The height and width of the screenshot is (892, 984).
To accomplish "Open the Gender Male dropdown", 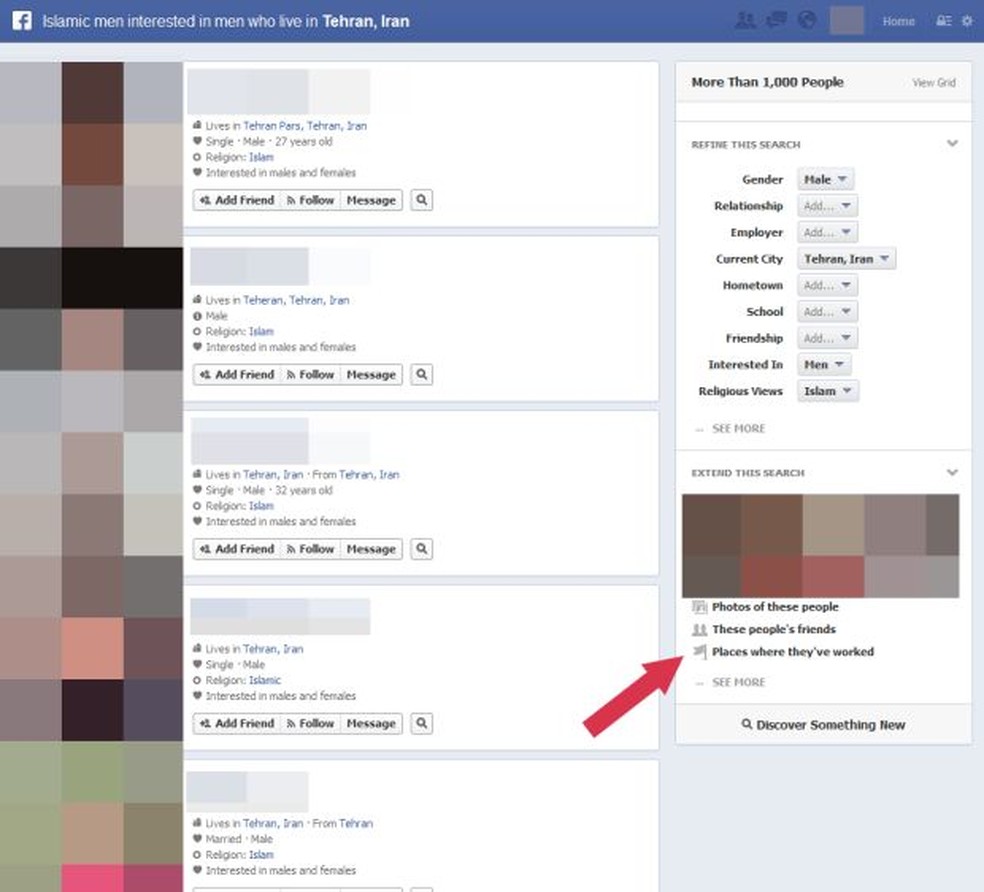I will (x=825, y=179).
